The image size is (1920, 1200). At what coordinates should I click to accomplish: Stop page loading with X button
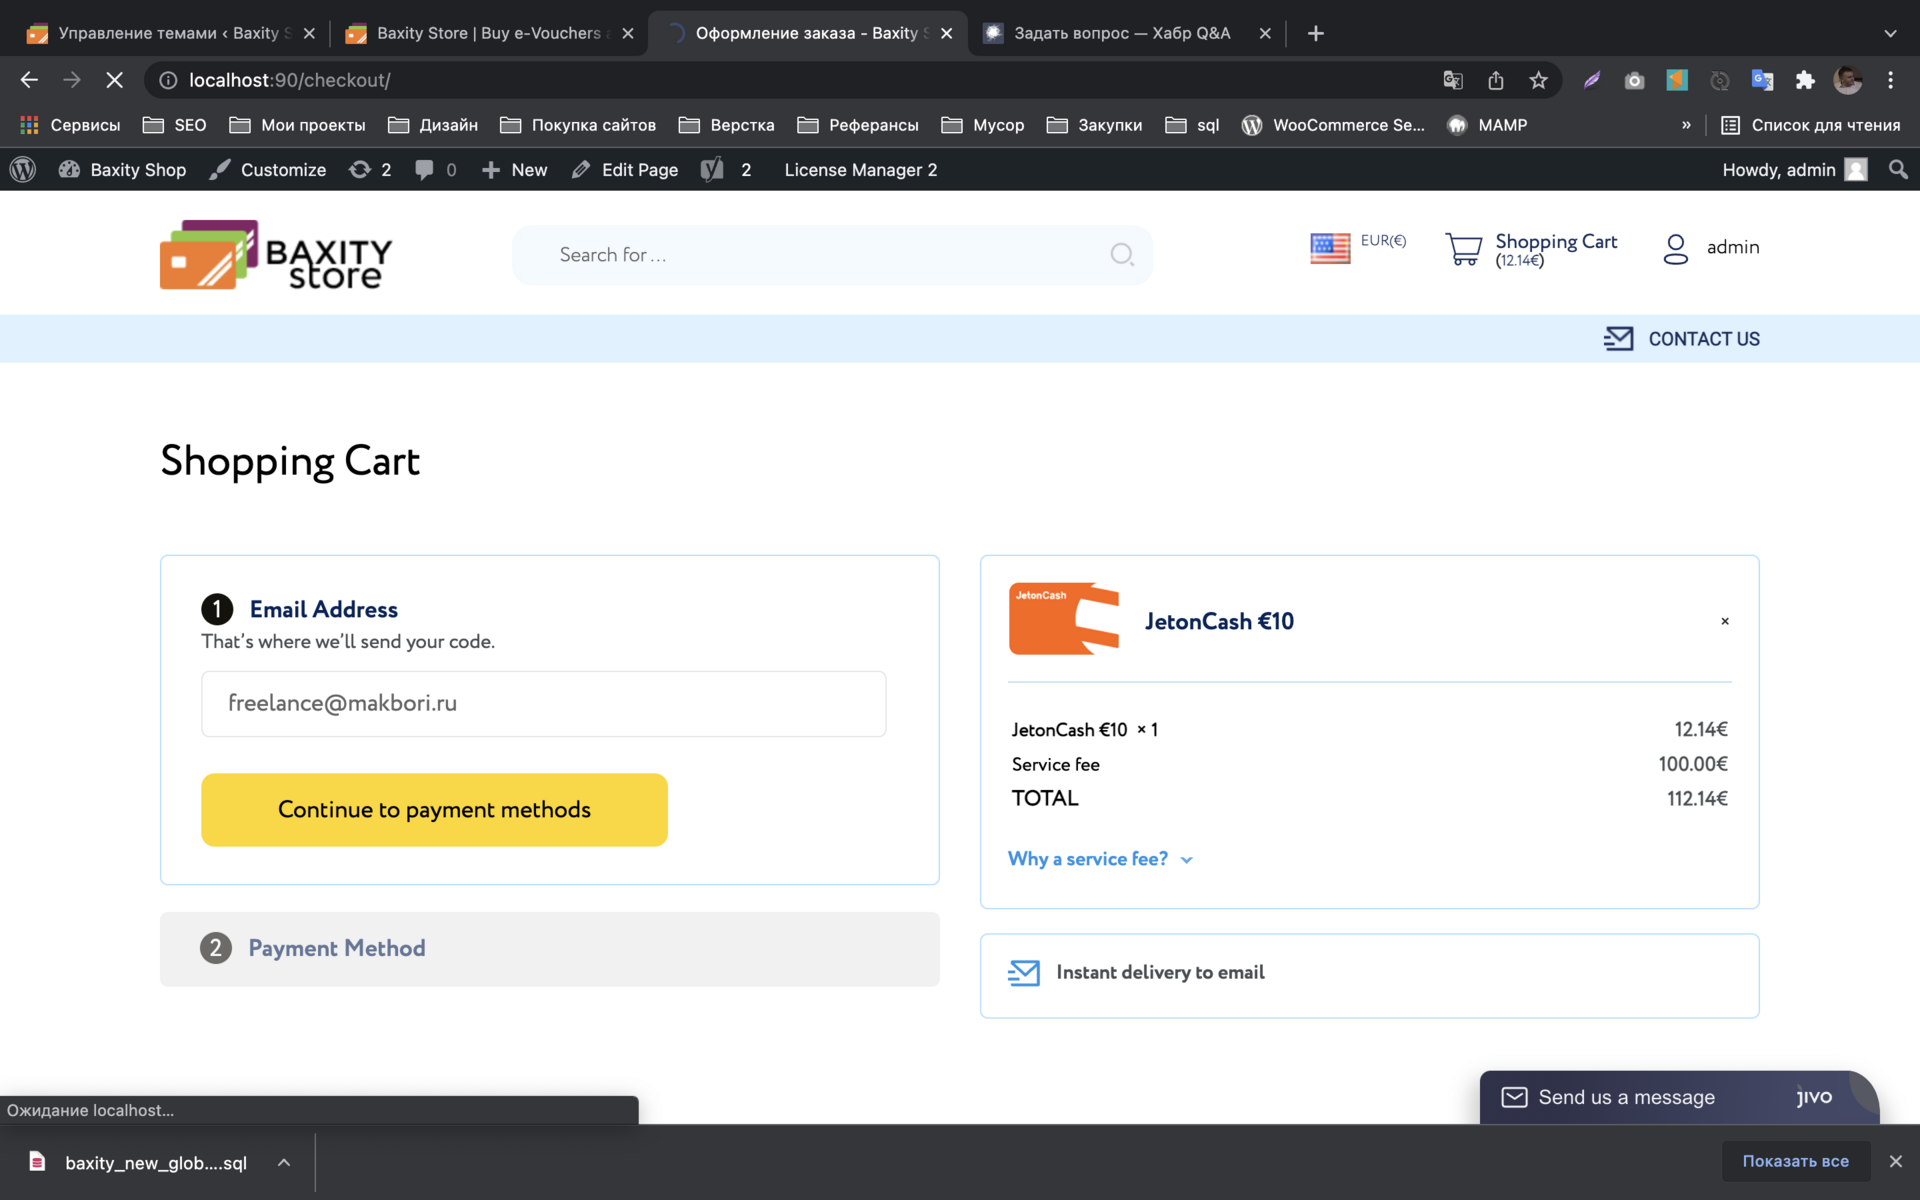point(115,80)
